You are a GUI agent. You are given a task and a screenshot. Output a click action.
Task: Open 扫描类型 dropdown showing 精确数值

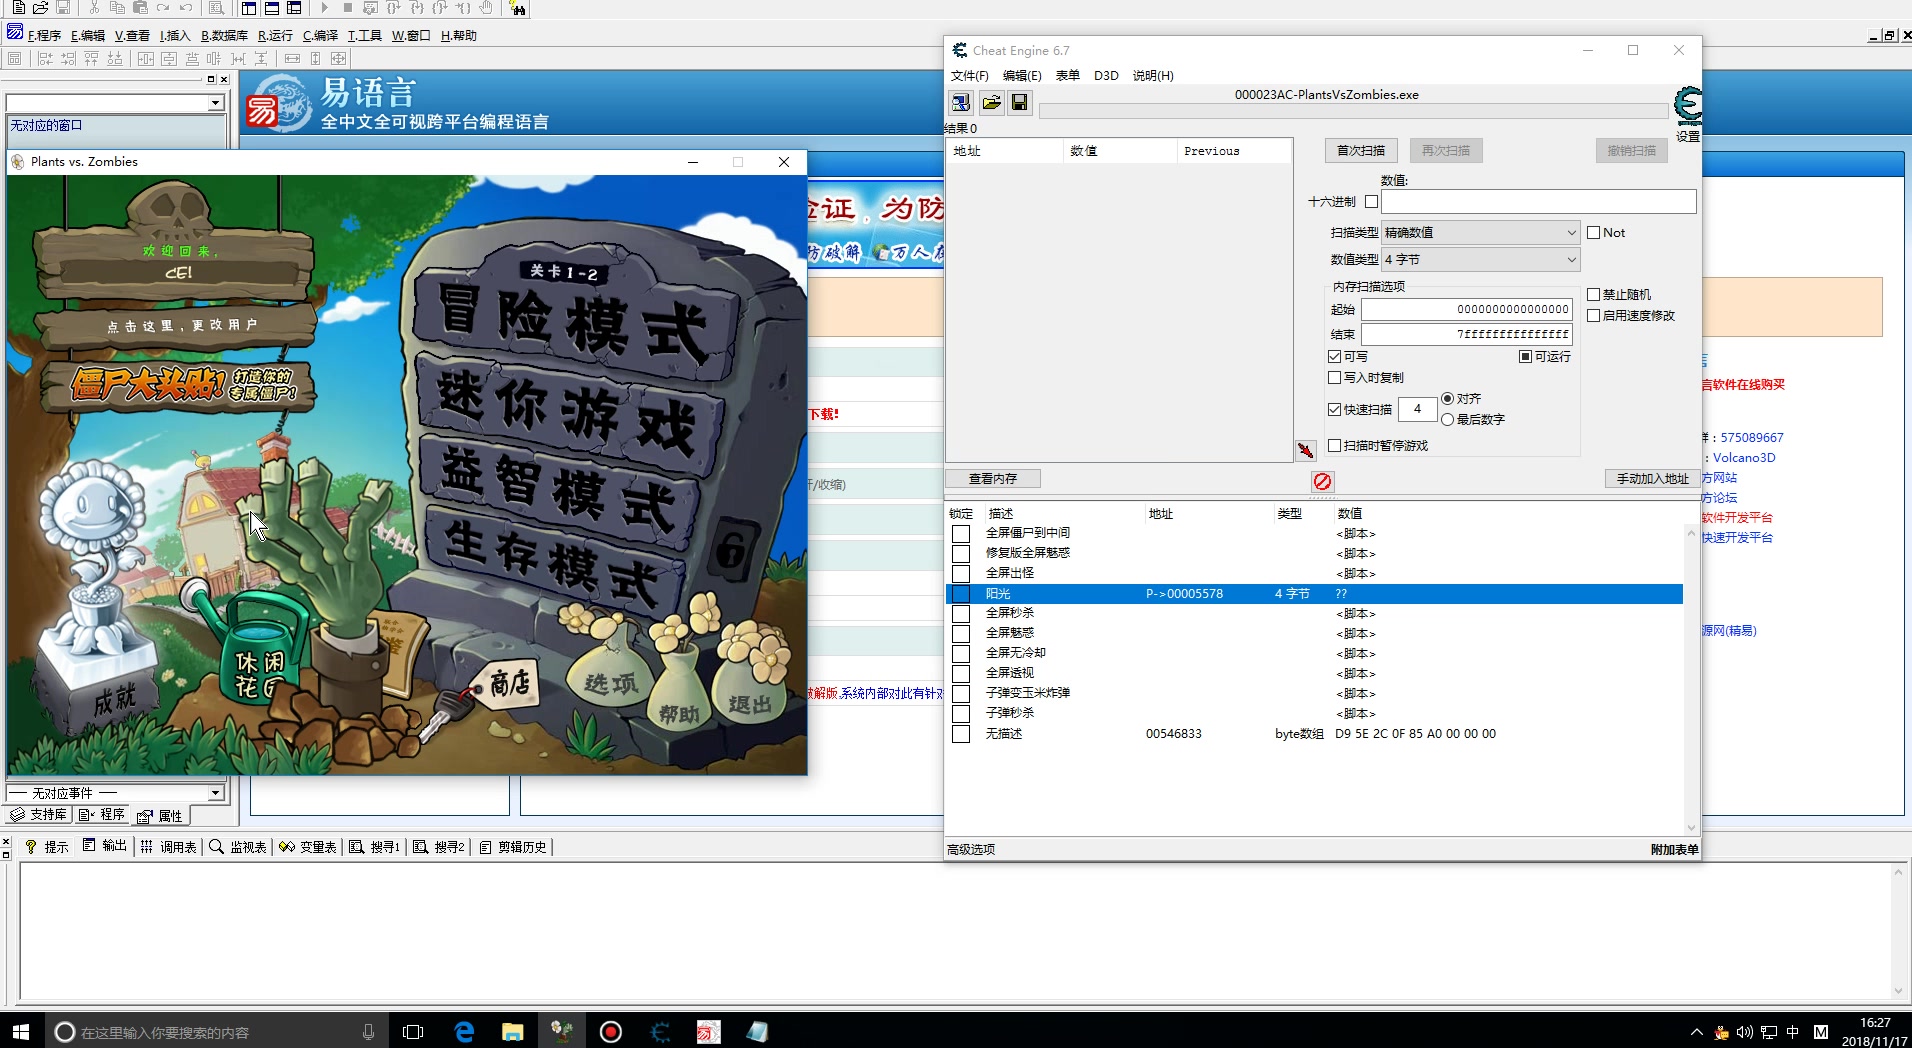click(x=1480, y=233)
